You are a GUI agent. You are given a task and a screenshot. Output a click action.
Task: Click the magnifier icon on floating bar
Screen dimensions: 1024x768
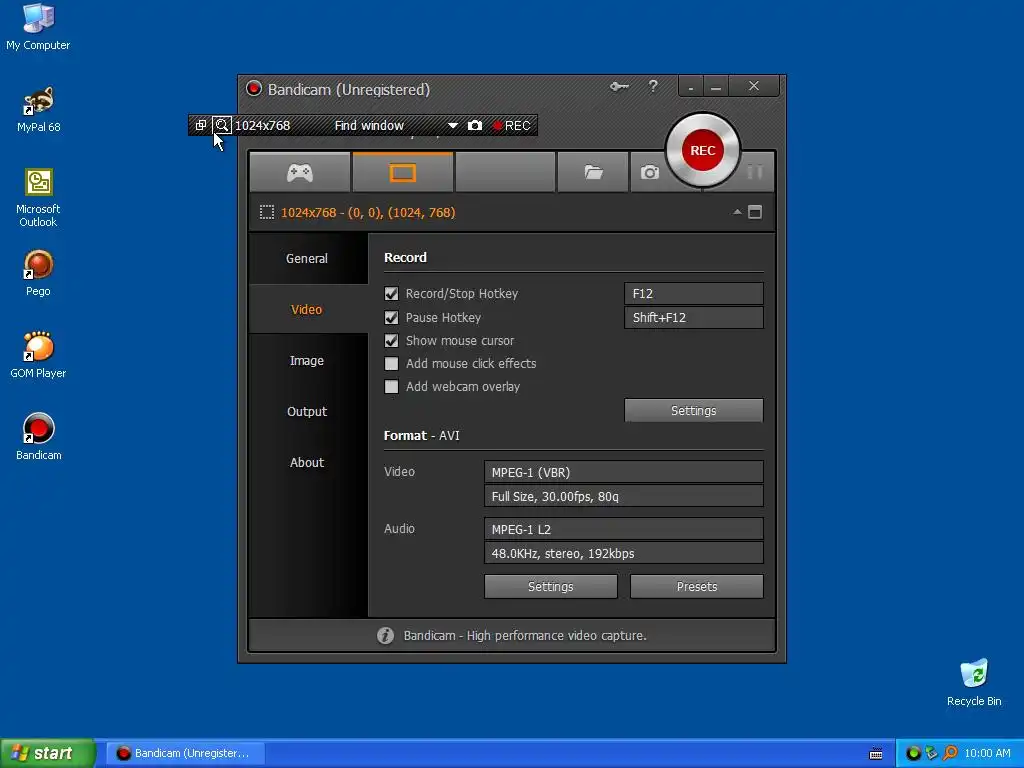pos(222,125)
